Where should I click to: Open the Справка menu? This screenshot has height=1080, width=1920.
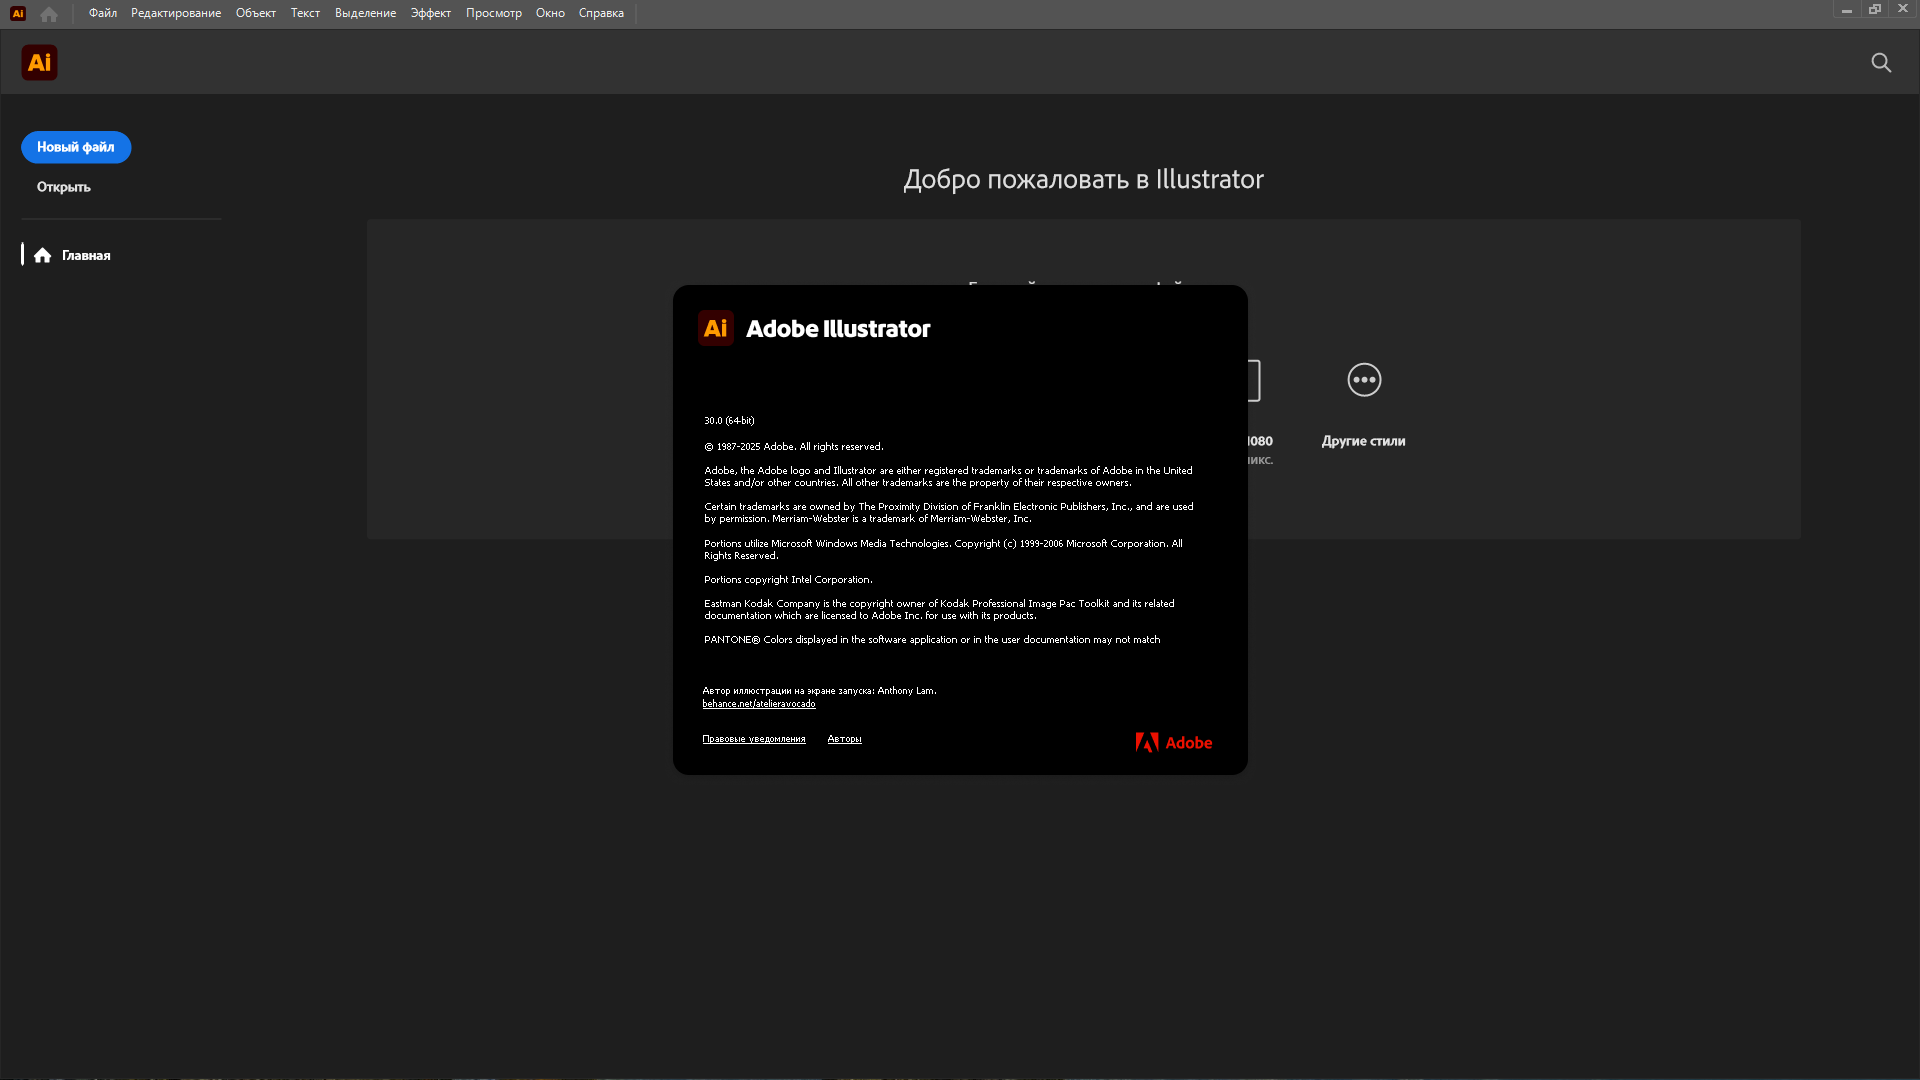601,13
